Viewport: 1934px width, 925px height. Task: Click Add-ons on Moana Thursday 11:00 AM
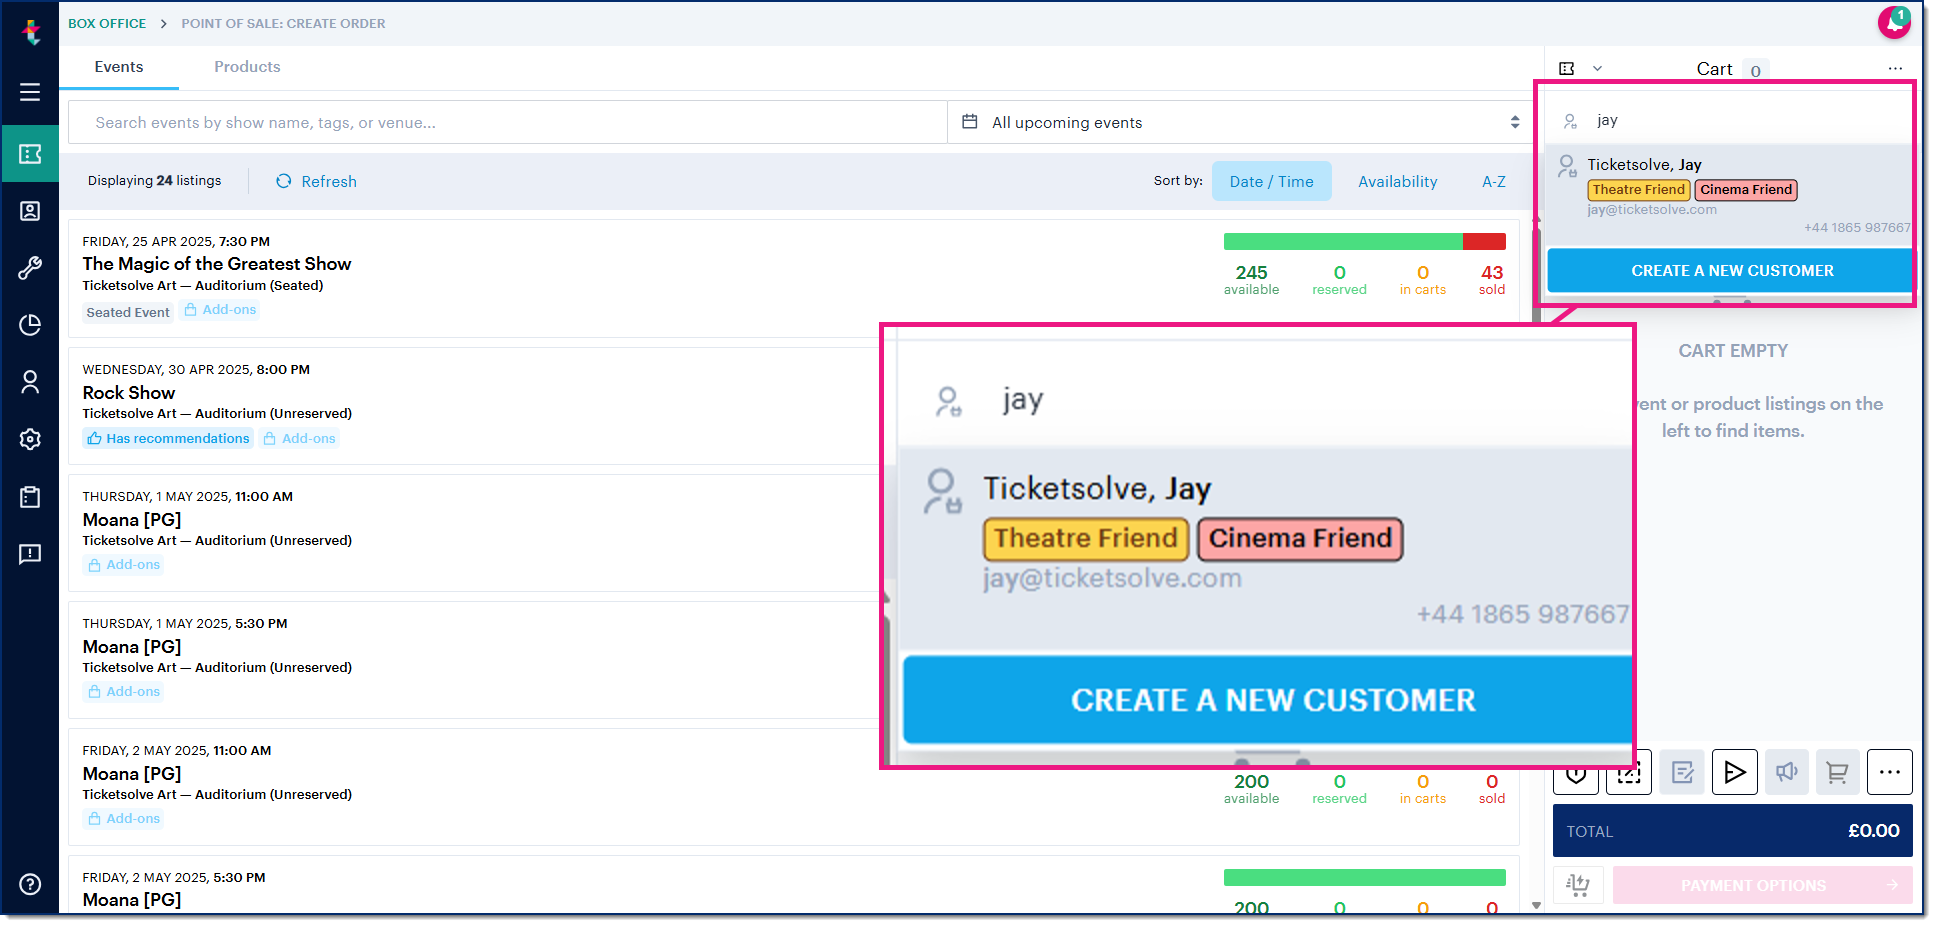coord(124,565)
